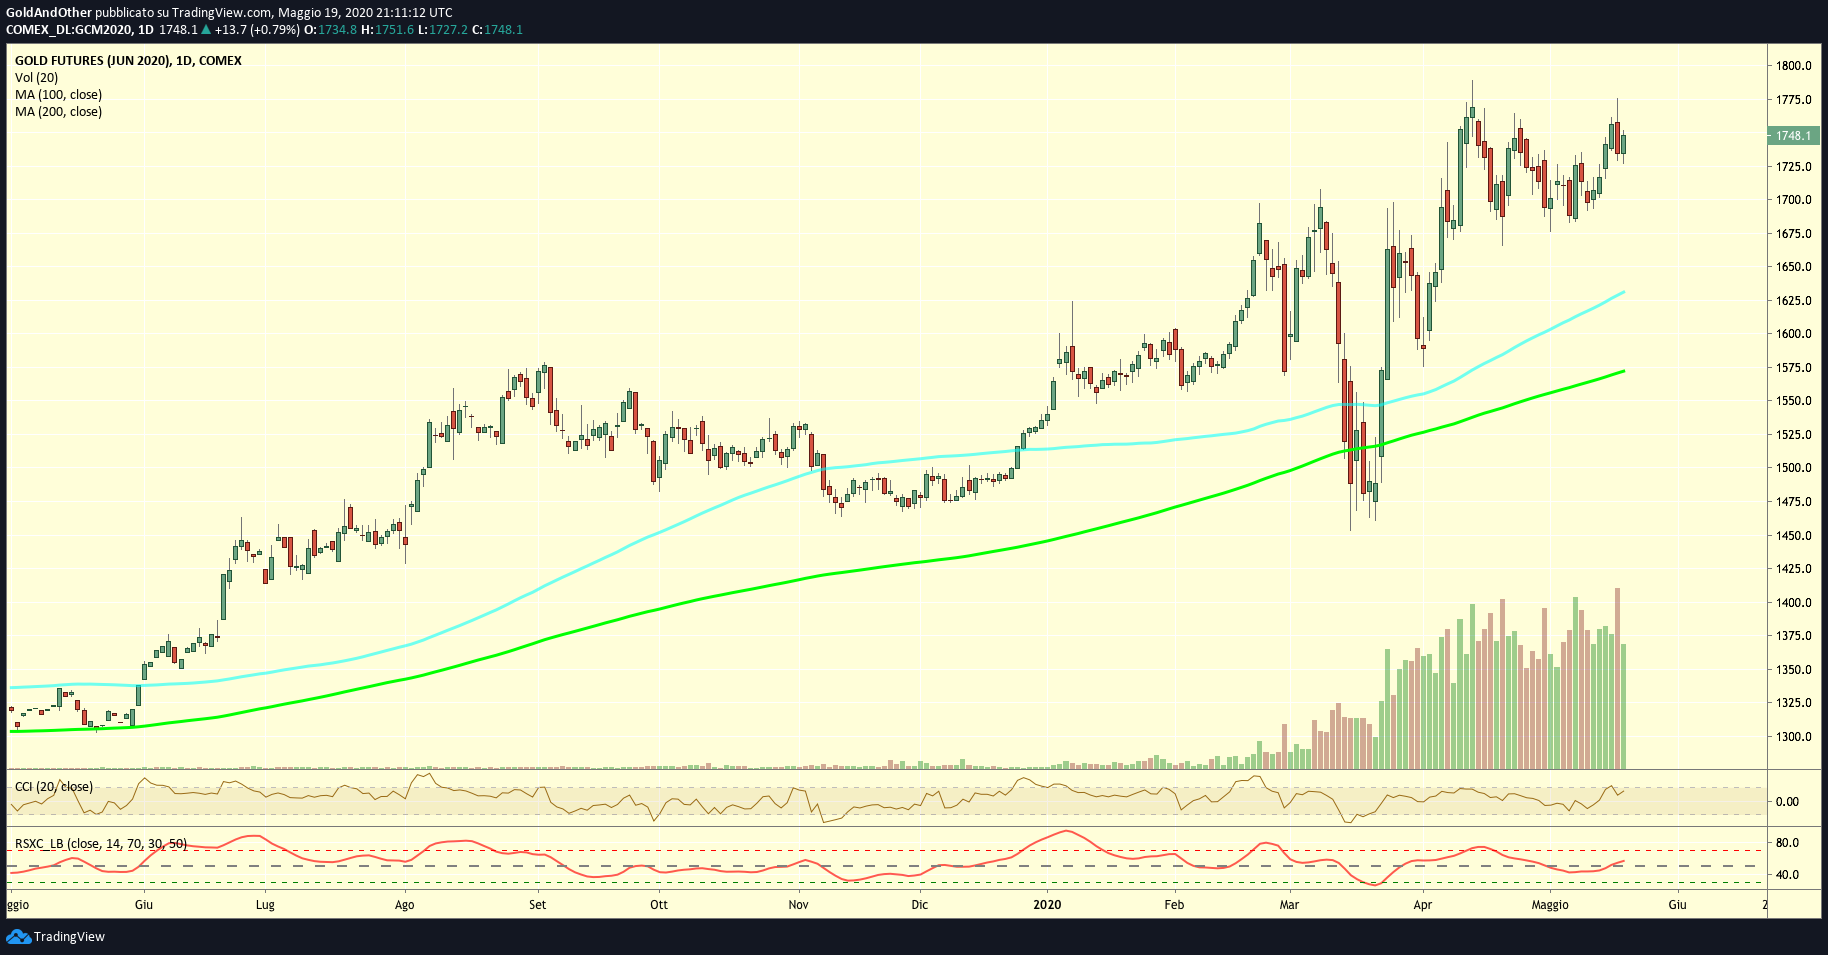Click the CCI (20, close) indicator label

[54, 787]
